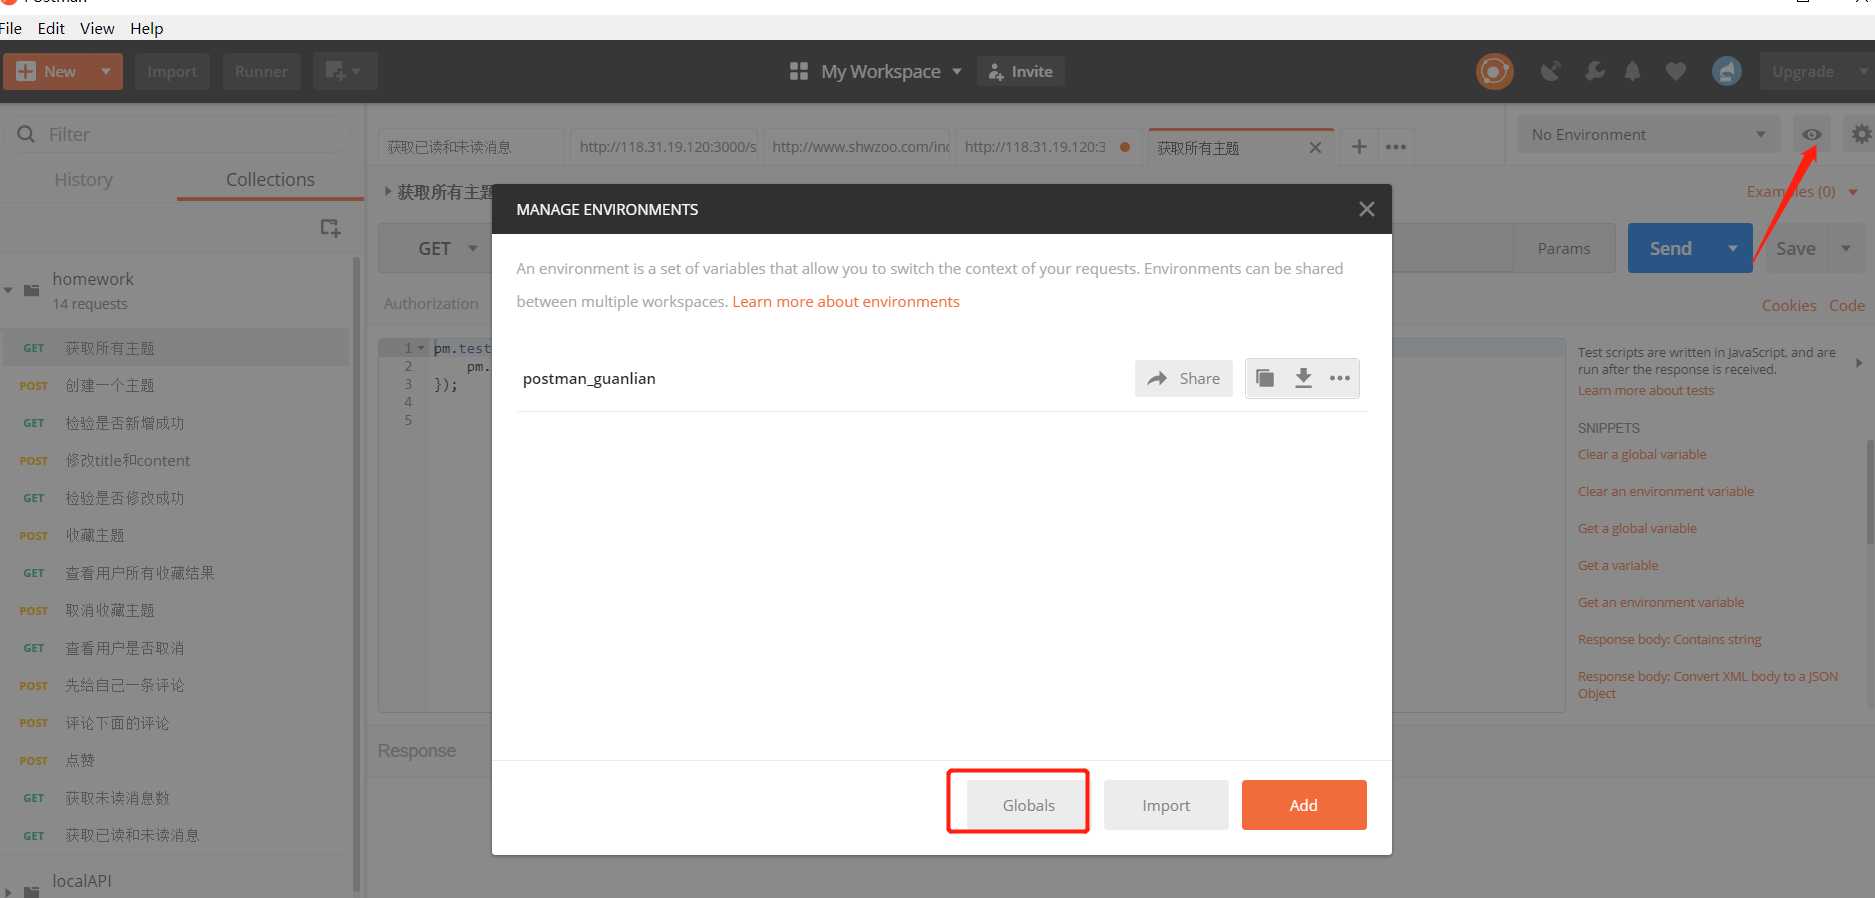Viewport: 1875px width, 898px height.
Task: Add a new request tab with plus icon
Action: (1359, 147)
